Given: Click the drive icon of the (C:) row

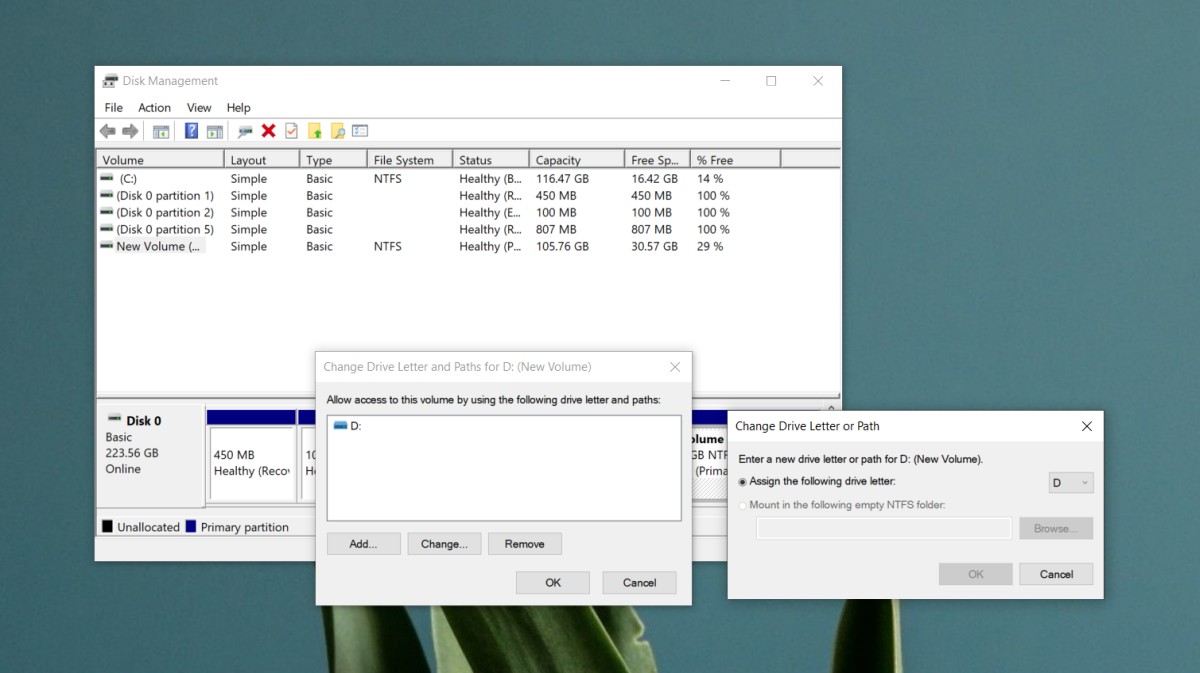Looking at the screenshot, I should click(x=107, y=178).
